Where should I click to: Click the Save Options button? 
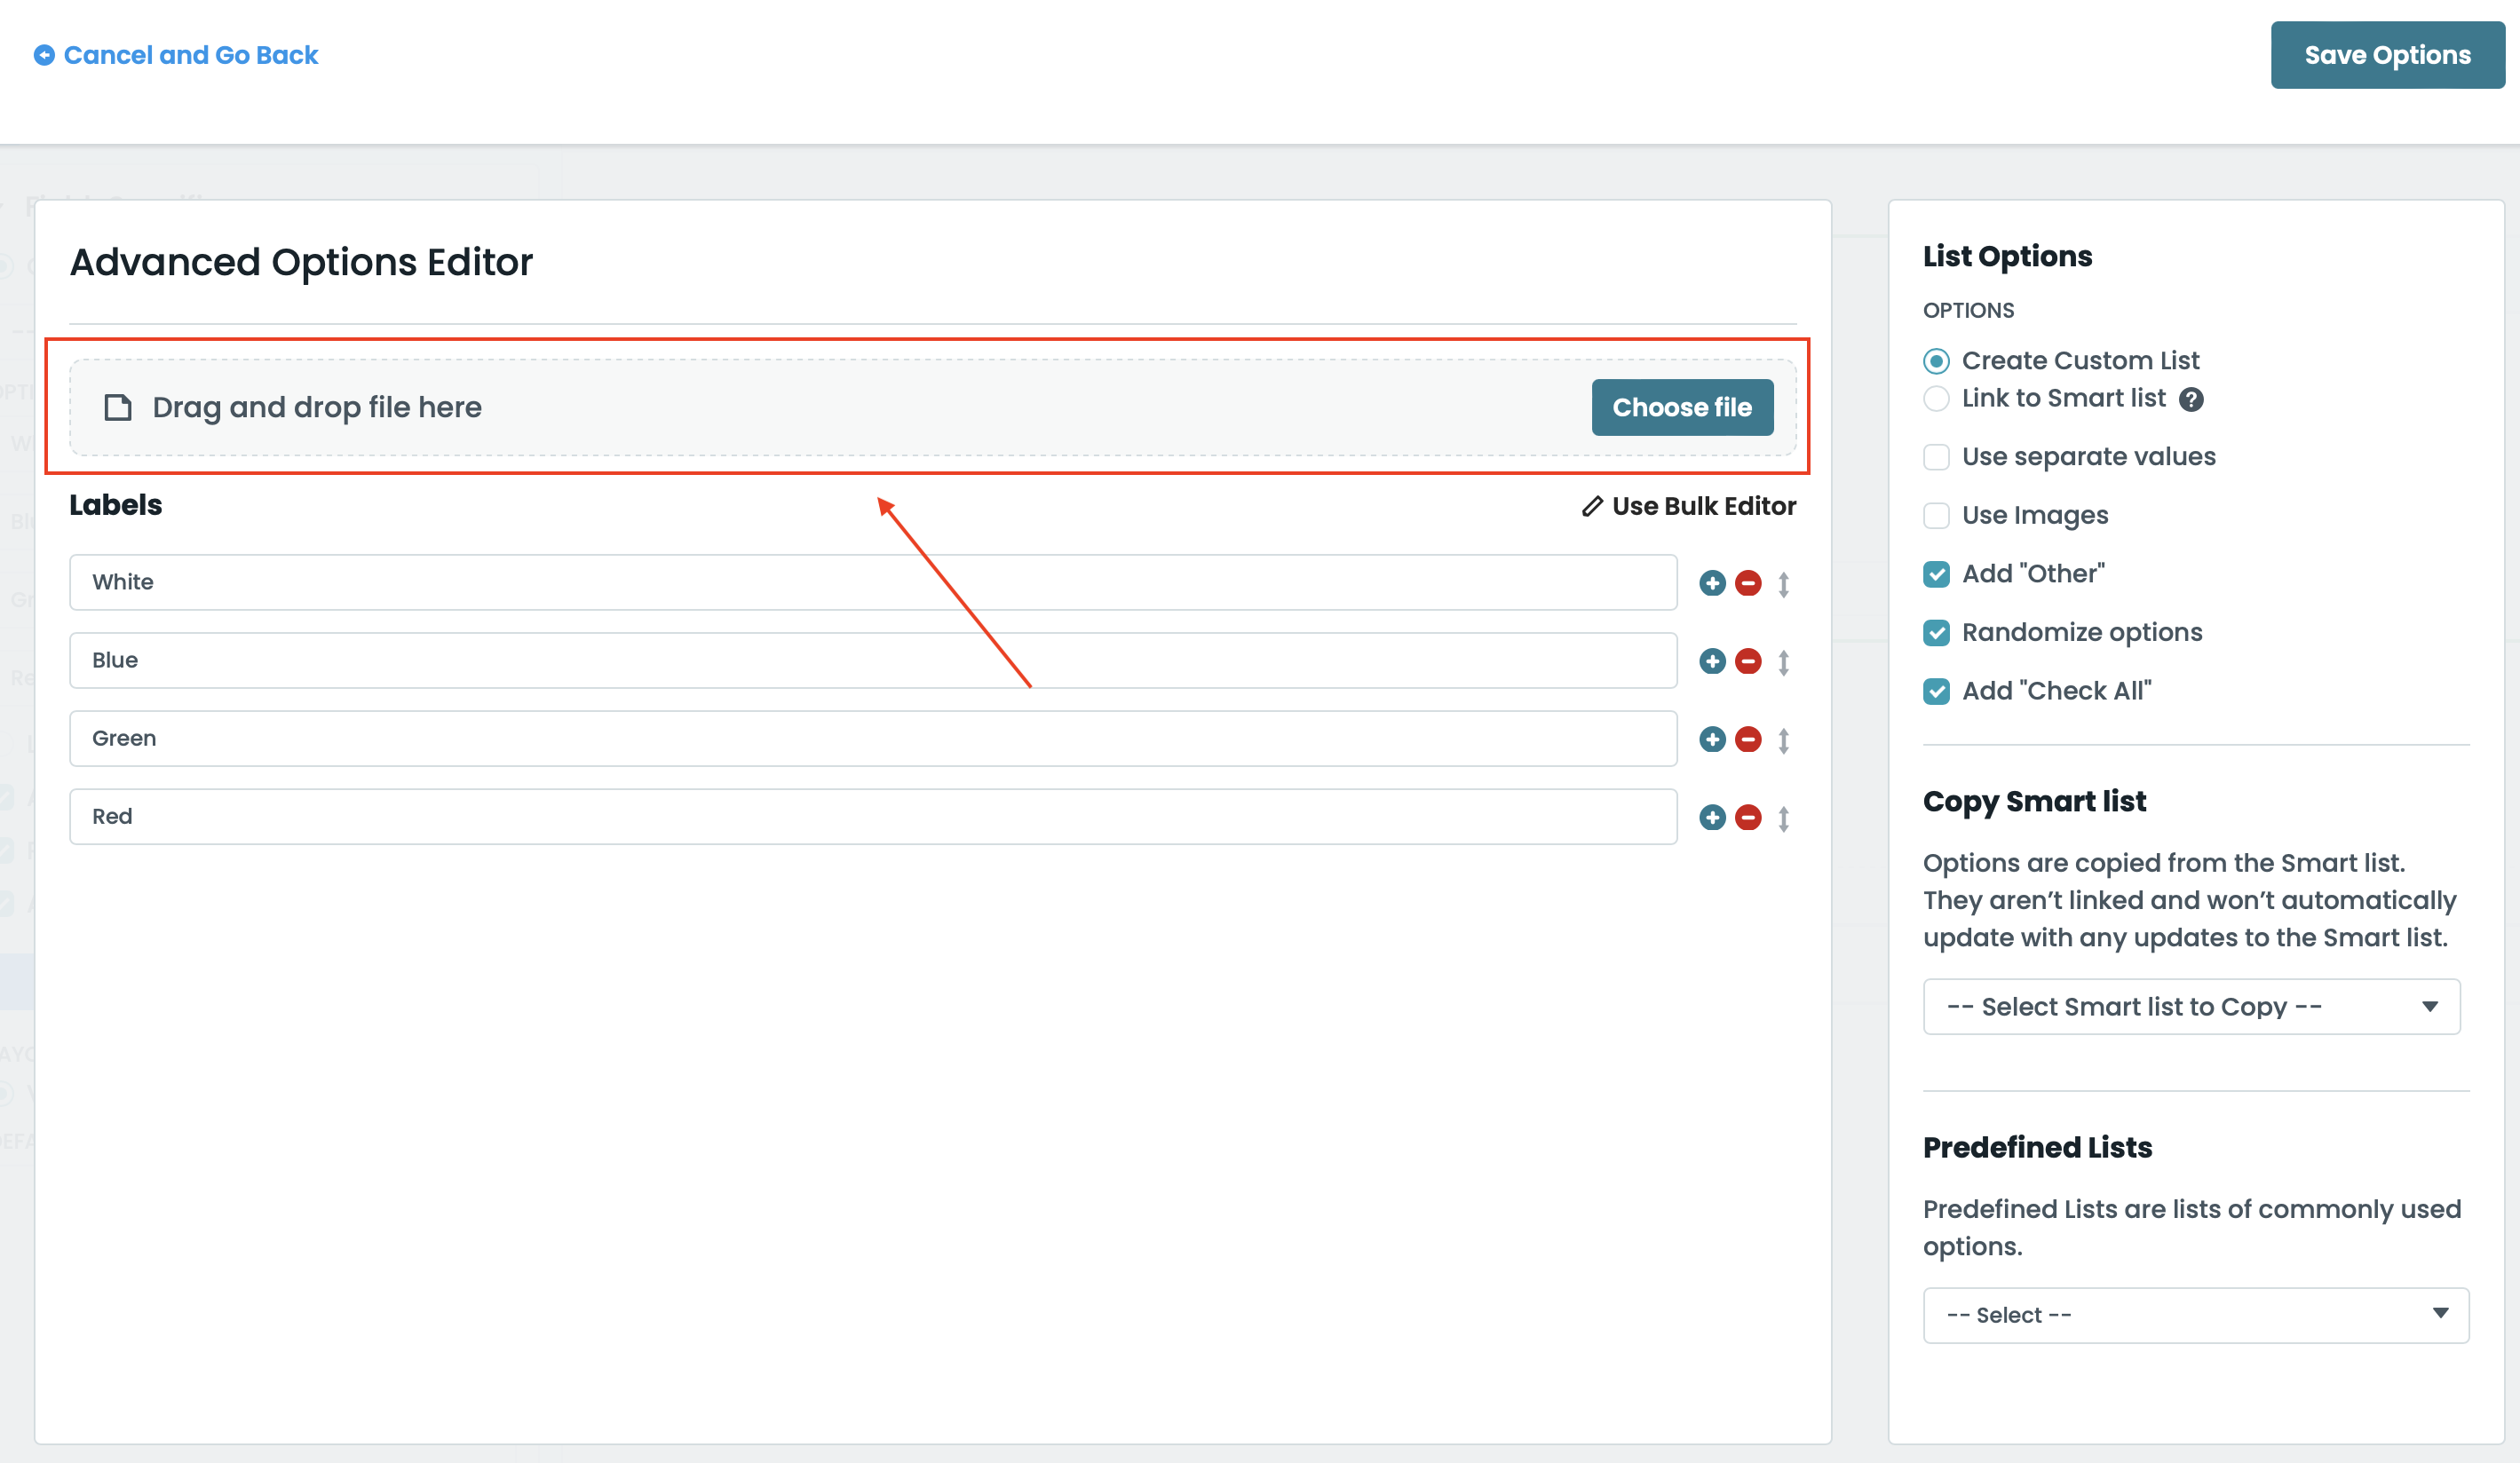pyautogui.click(x=2387, y=55)
